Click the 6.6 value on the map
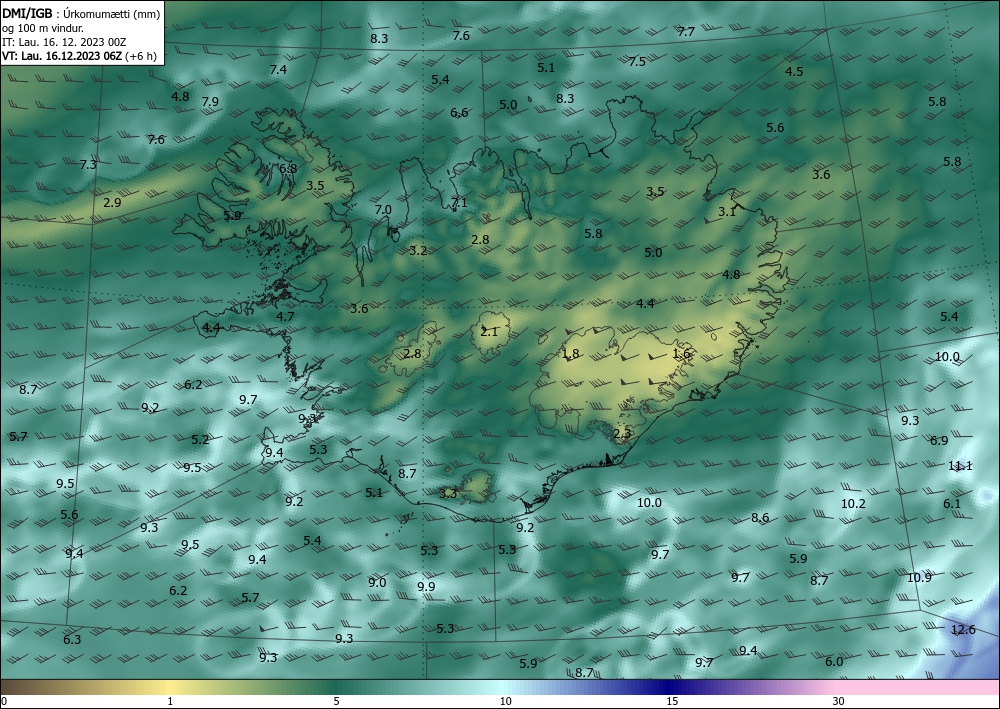 pyautogui.click(x=459, y=113)
